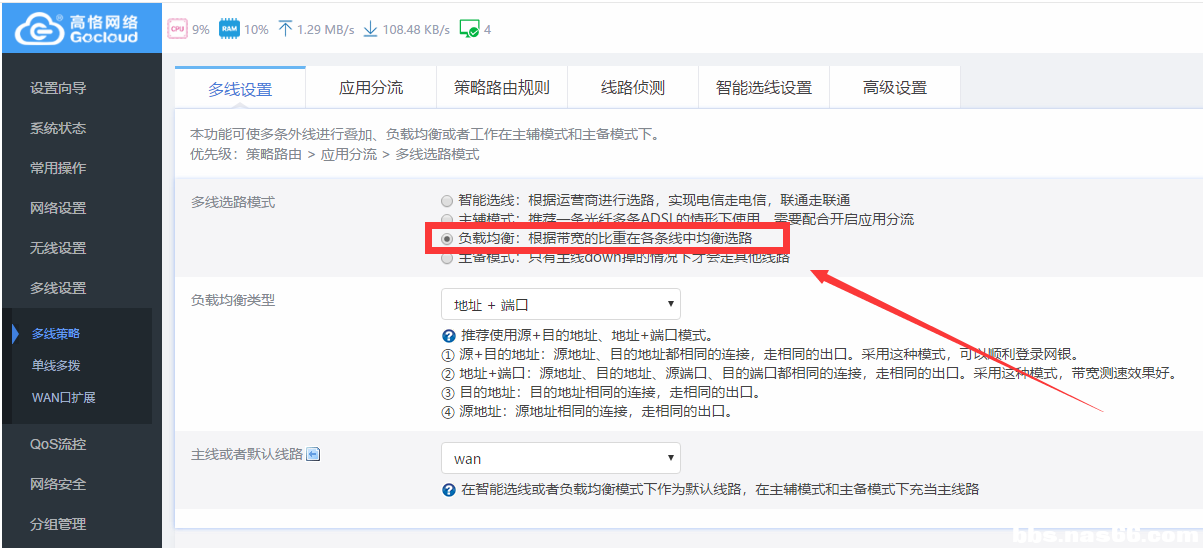This screenshot has height=548, width=1203.
Task: Select 负载均衡 radio button
Action: tap(447, 238)
